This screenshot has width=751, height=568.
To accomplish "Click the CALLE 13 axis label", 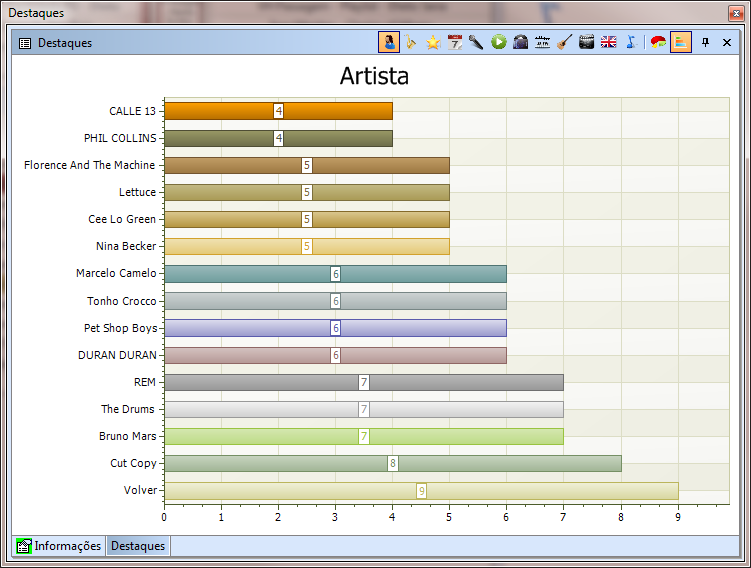I will pyautogui.click(x=133, y=111).
